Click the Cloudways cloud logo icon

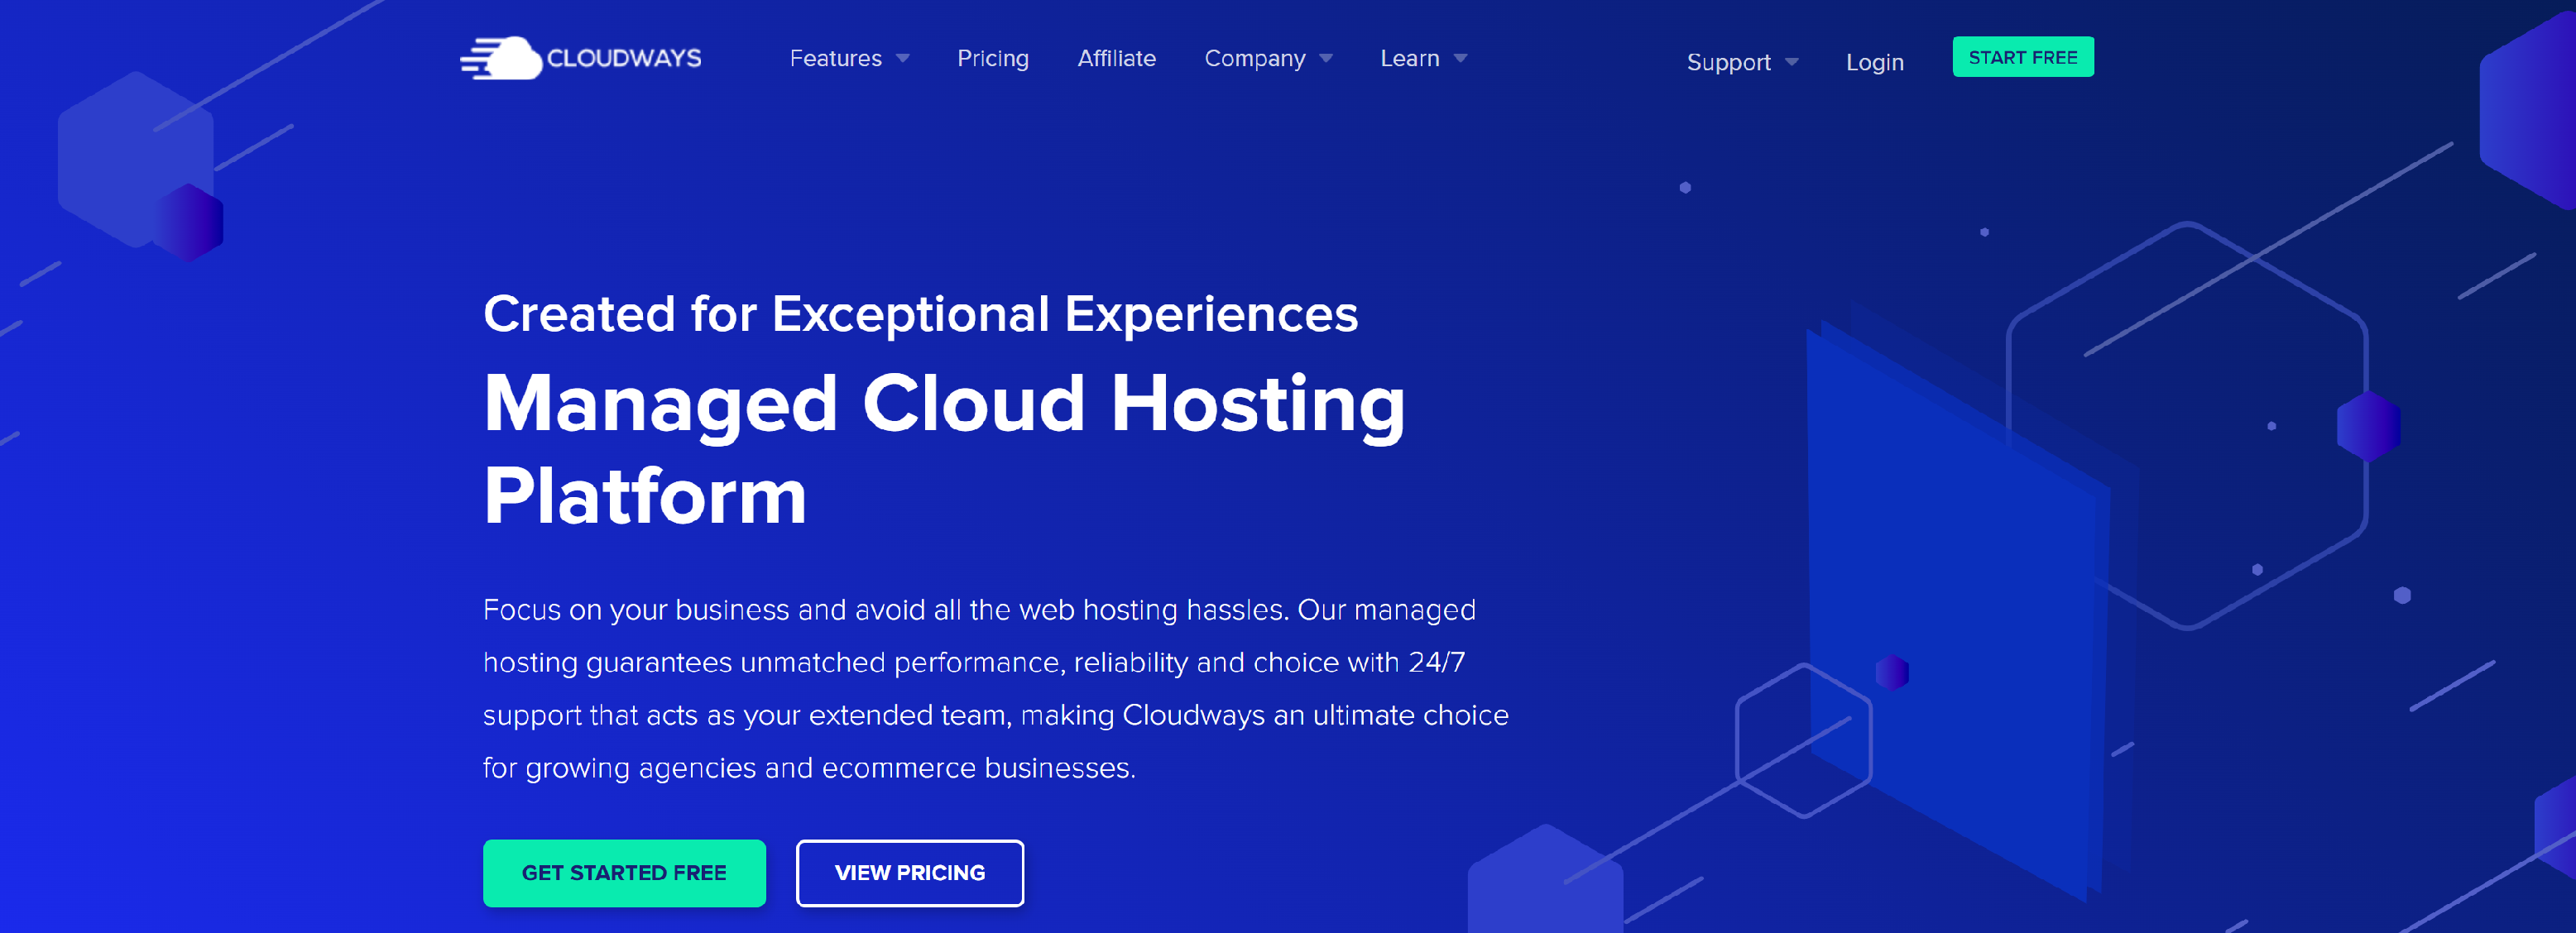point(501,58)
